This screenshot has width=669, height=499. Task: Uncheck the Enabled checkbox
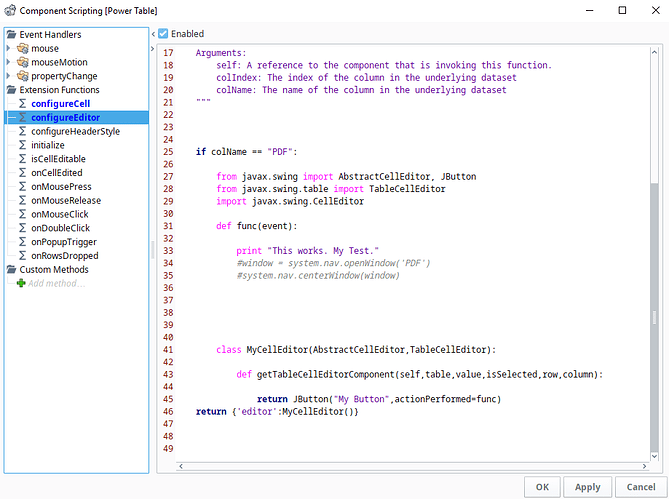[163, 34]
